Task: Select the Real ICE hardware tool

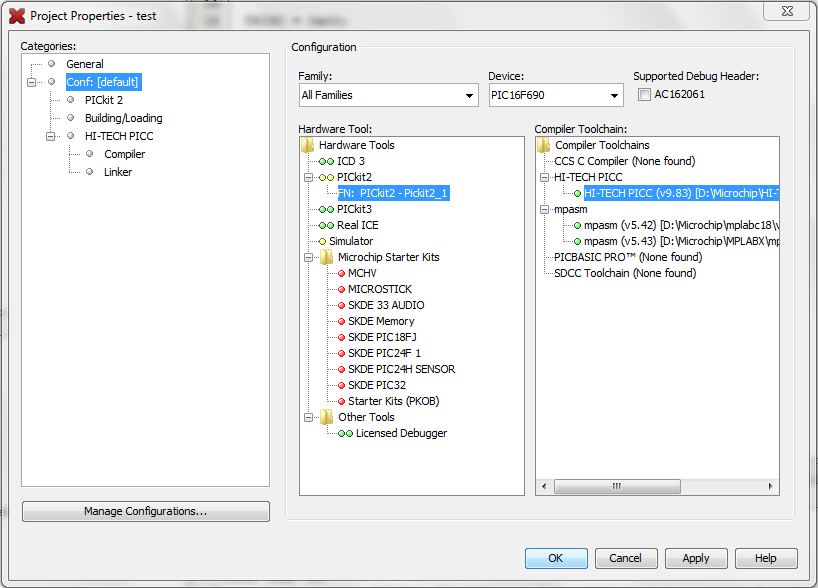Action: pos(358,225)
